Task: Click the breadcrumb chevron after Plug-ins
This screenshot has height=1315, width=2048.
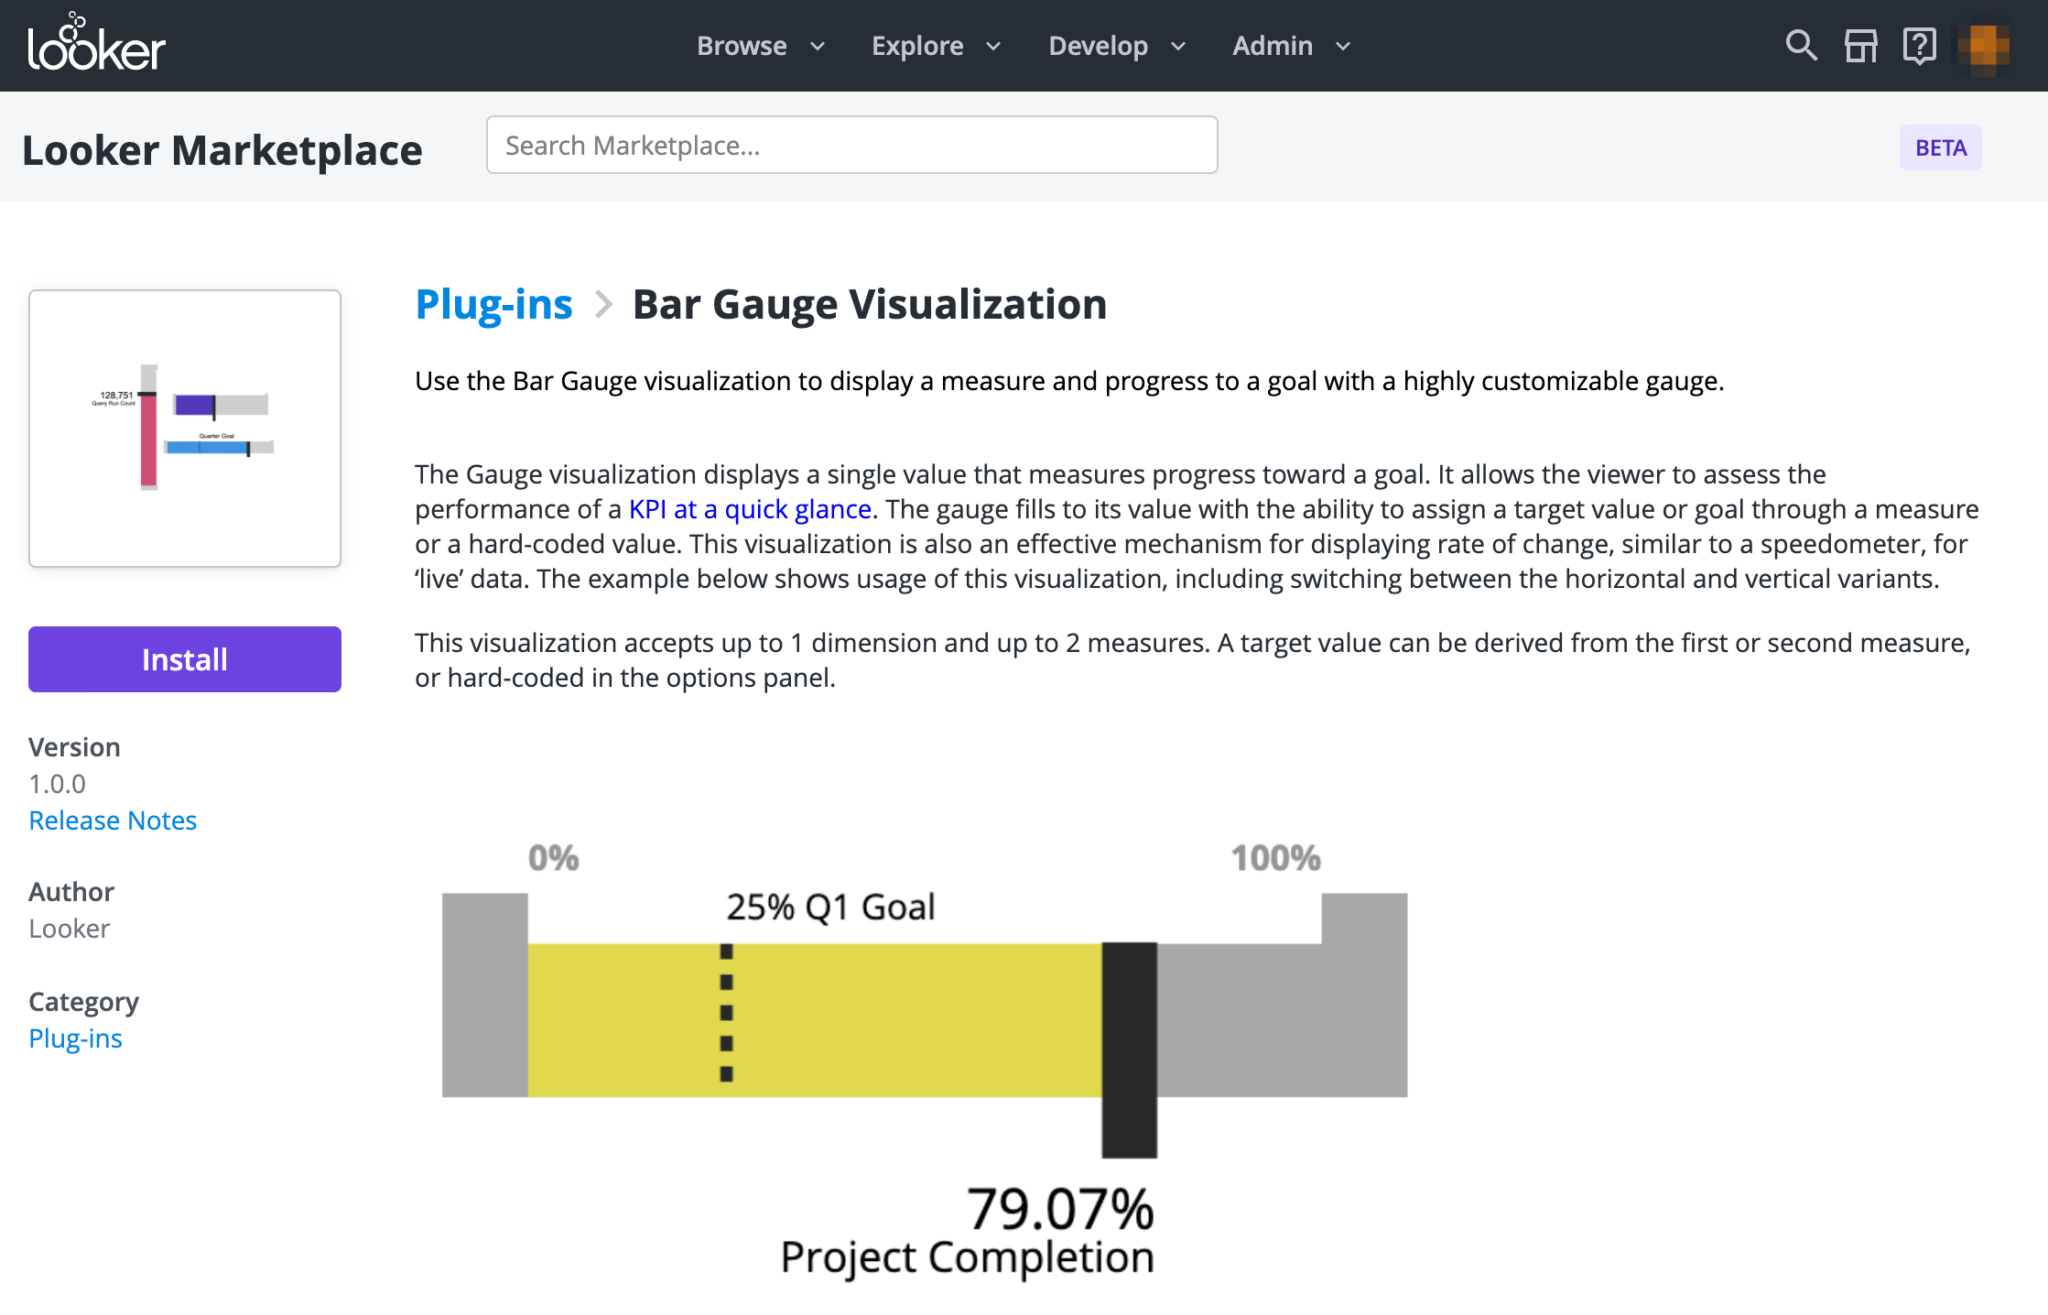Action: pos(603,305)
